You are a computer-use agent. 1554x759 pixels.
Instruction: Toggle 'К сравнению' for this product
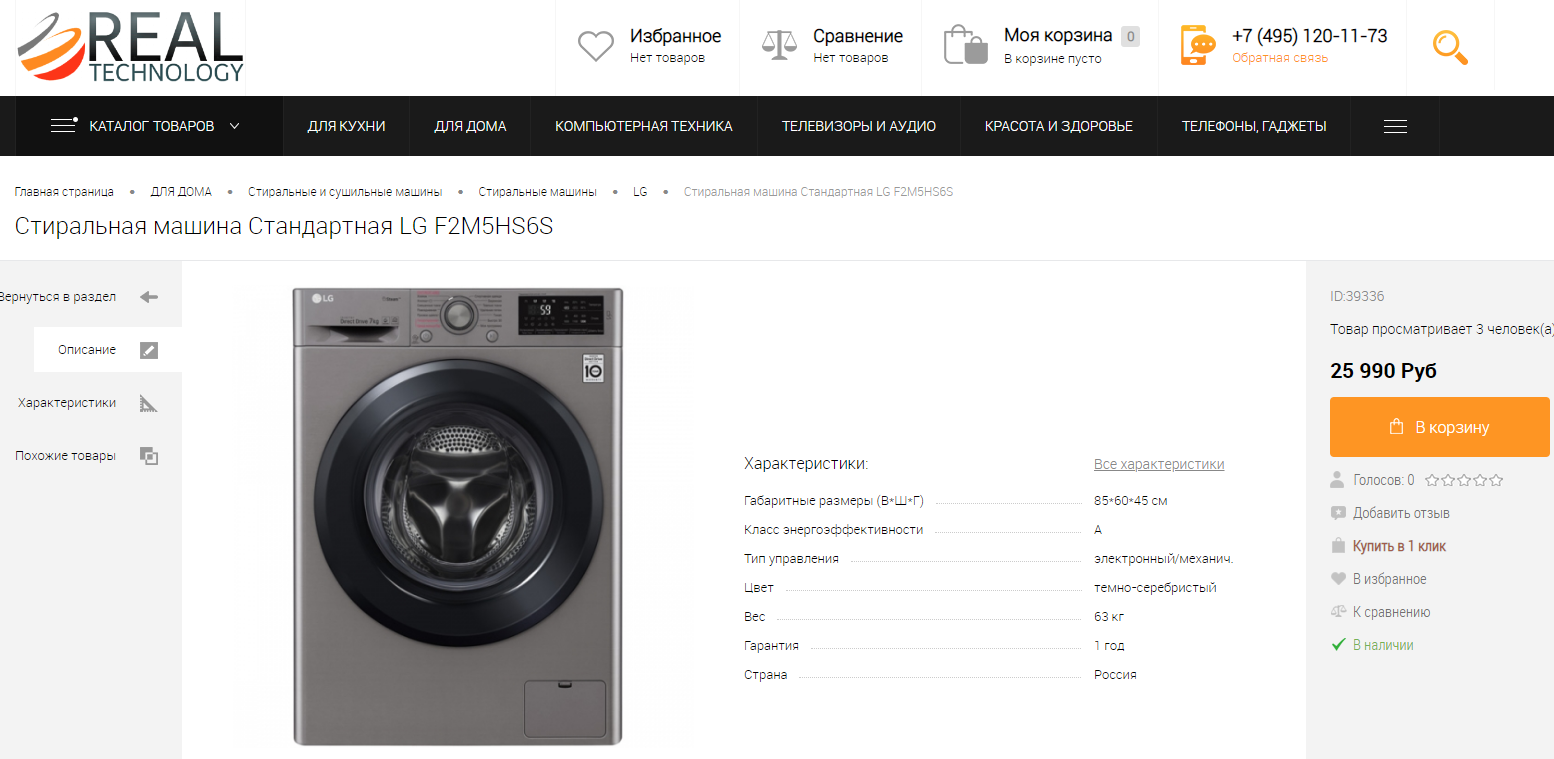pyautogui.click(x=1391, y=612)
